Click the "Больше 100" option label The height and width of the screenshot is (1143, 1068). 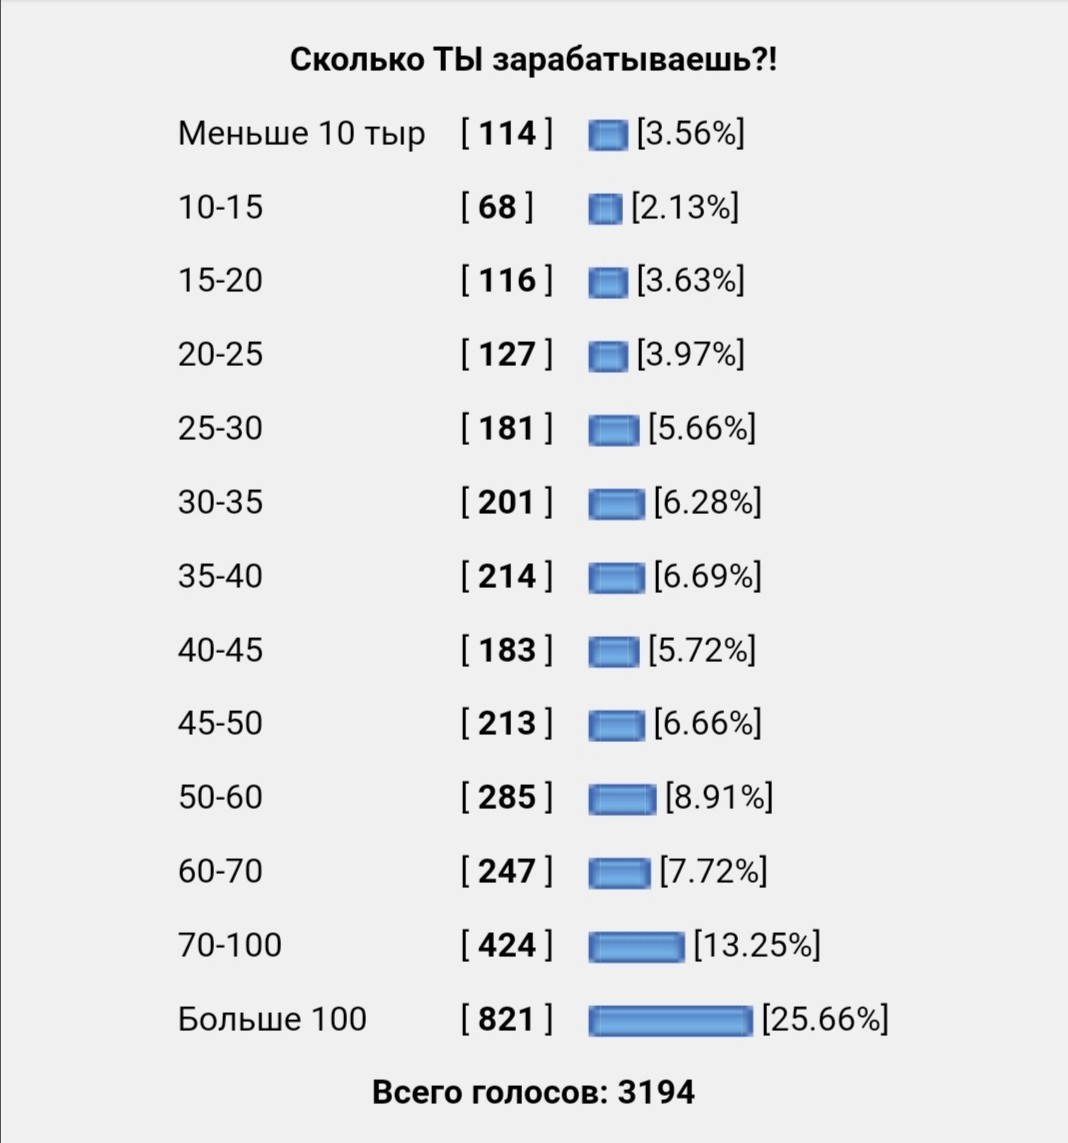pos(272,1019)
